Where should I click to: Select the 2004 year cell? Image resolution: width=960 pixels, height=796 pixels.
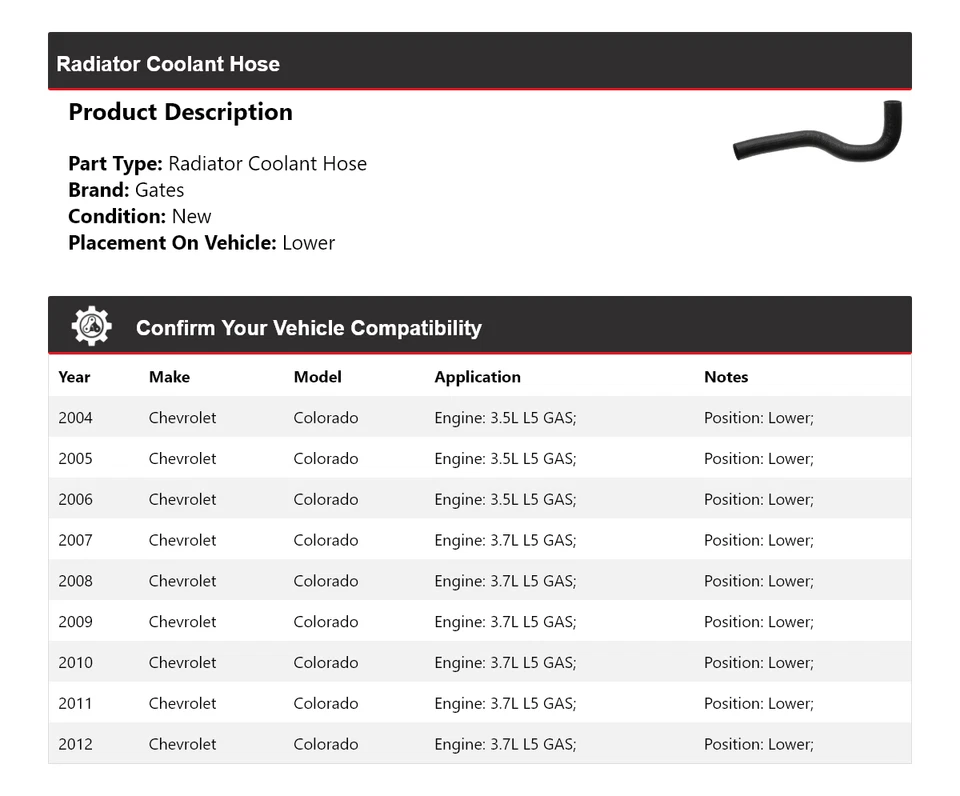[75, 418]
